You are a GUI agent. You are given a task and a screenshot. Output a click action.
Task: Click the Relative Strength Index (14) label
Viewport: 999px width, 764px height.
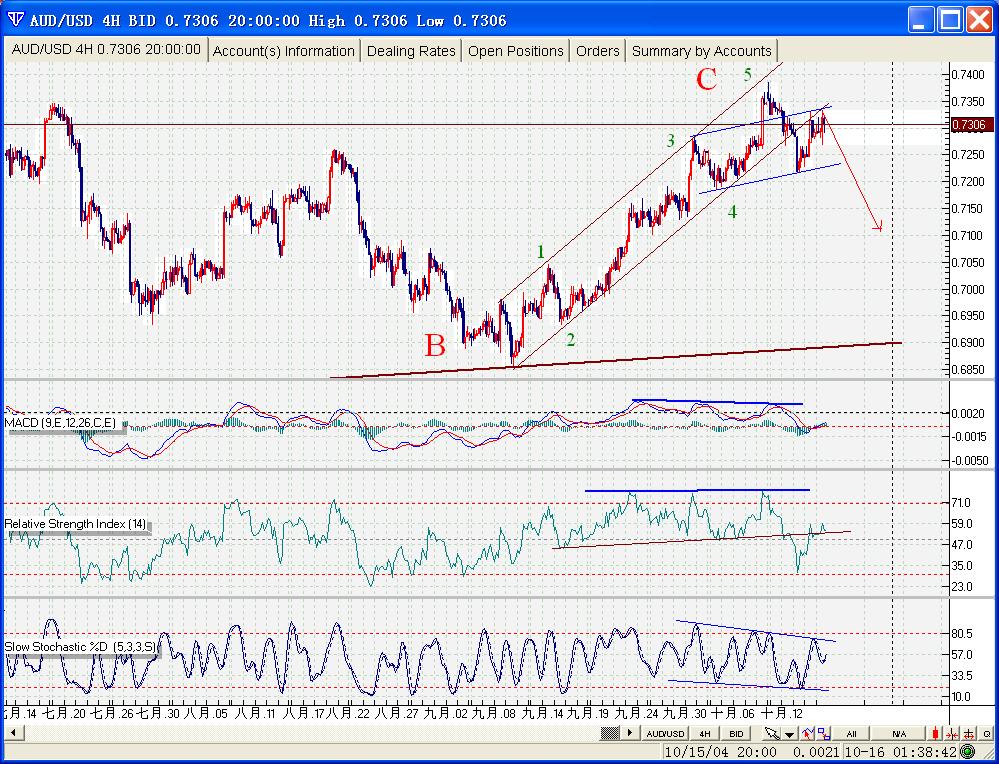click(x=75, y=524)
